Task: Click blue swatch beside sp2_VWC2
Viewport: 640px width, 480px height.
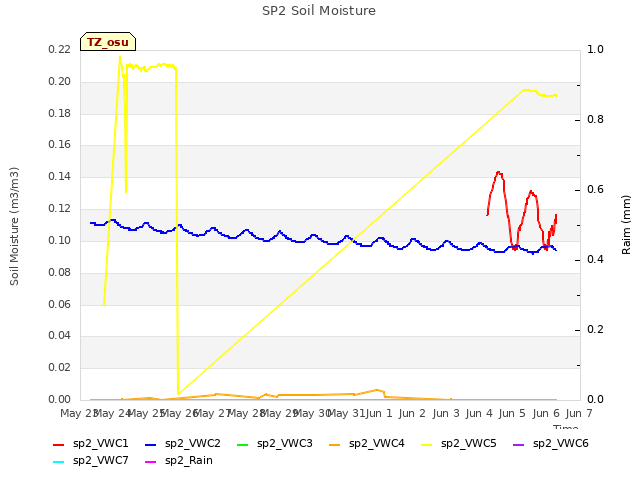Action: 151,444
